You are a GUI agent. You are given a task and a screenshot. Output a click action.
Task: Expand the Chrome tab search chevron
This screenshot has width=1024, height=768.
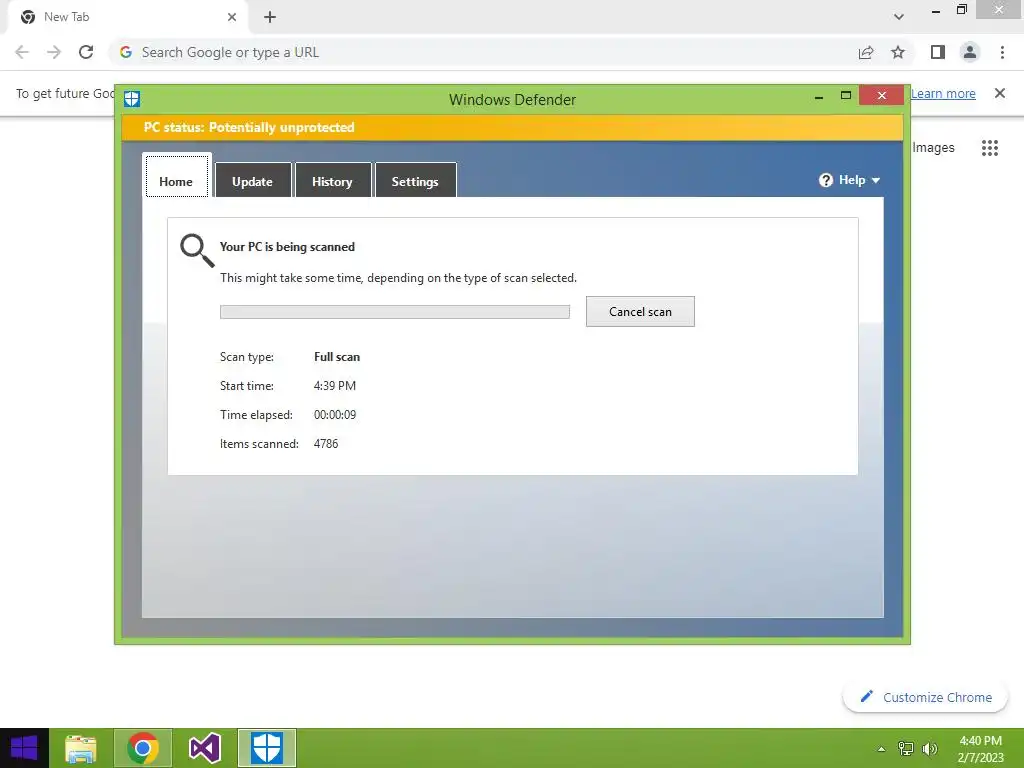coord(899,17)
